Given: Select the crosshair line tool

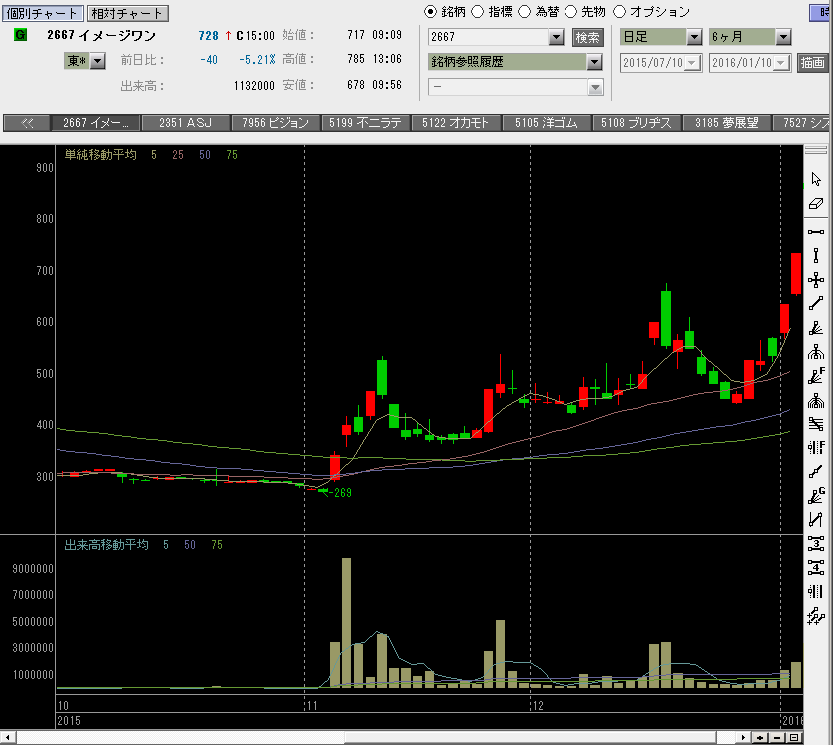Looking at the screenshot, I should 816,280.
